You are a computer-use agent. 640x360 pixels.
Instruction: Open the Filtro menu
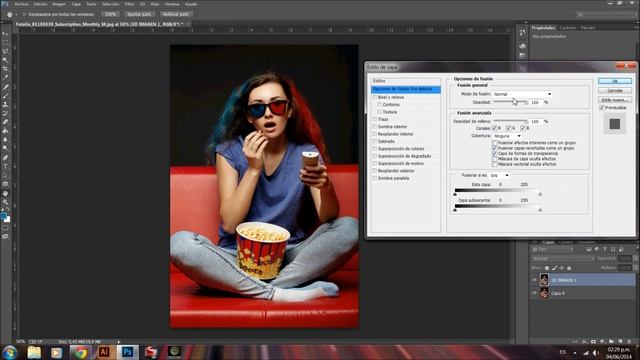point(129,4)
